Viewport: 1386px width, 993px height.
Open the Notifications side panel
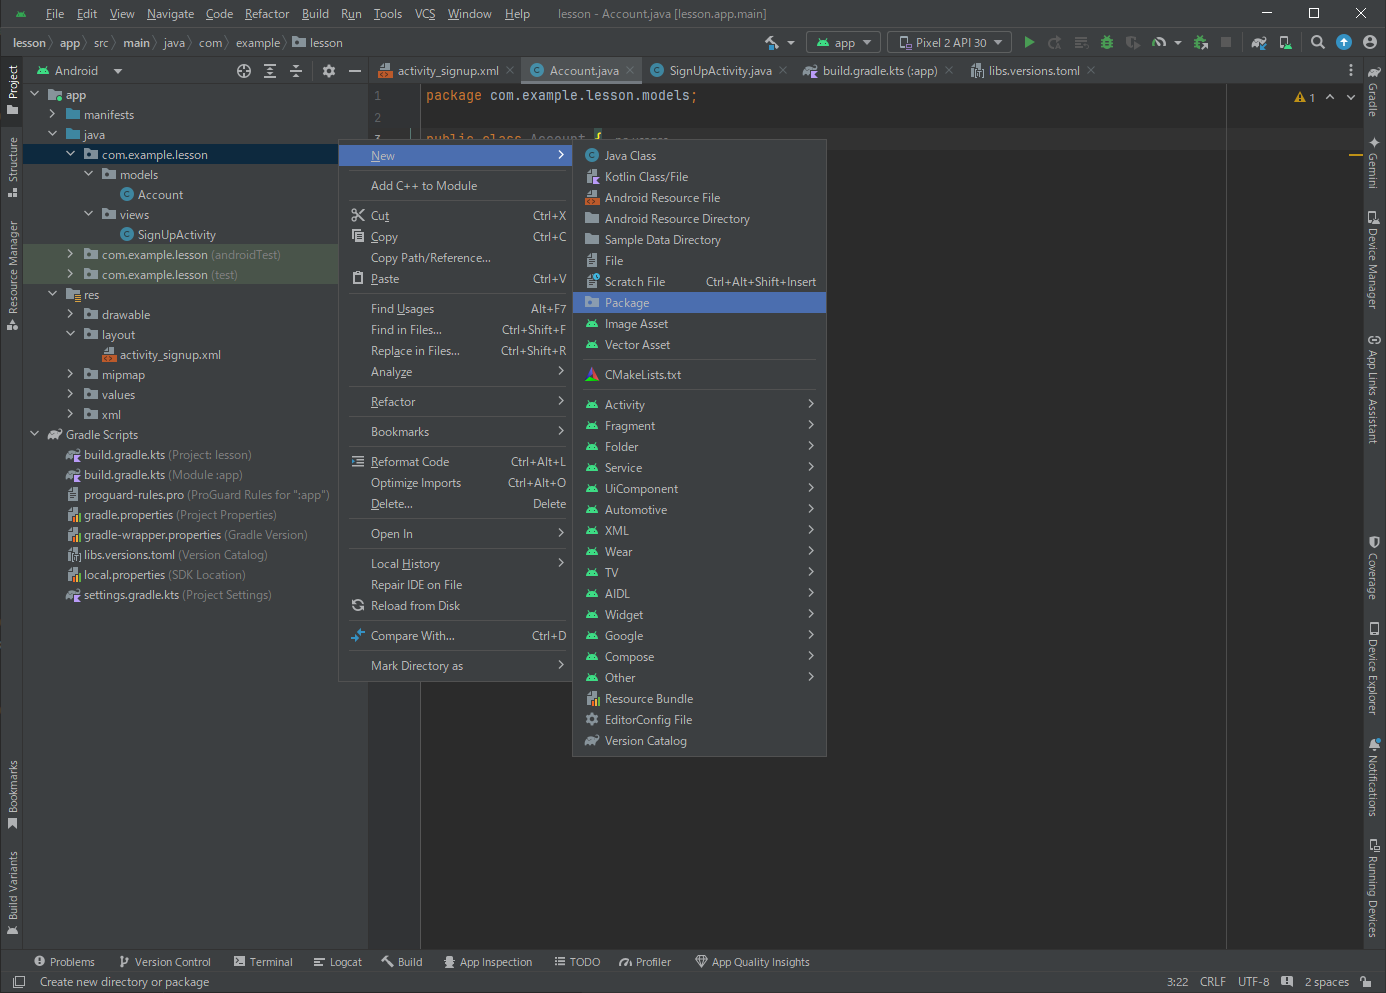point(1374,777)
